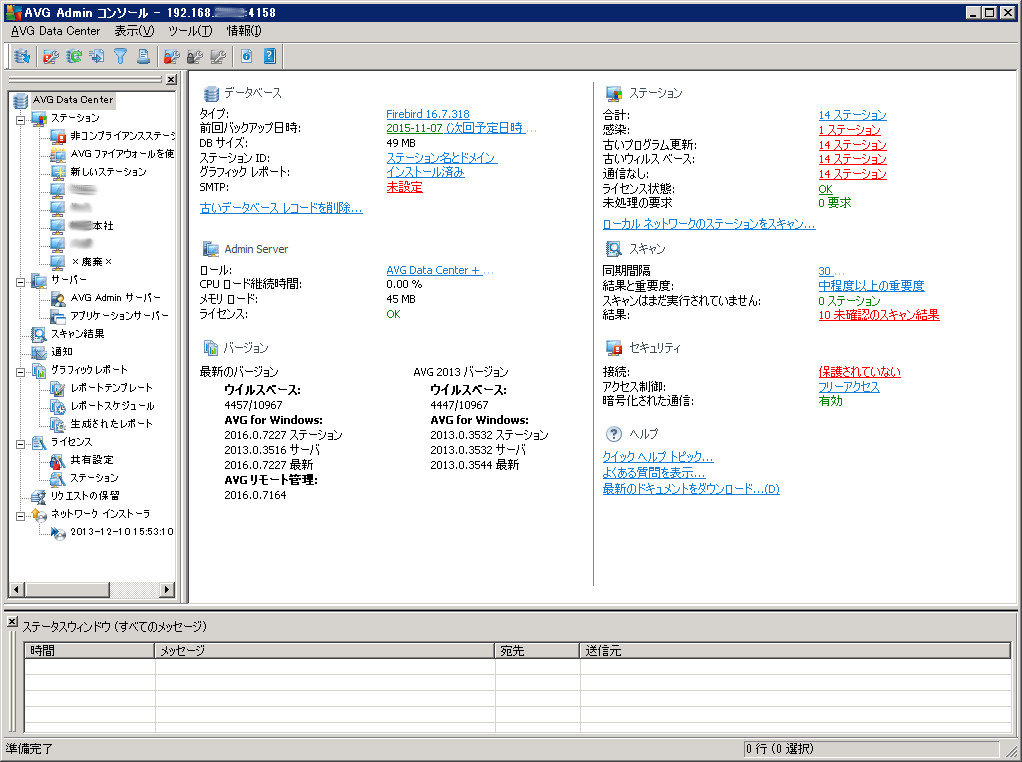Image resolution: width=1022 pixels, height=762 pixels.
Task: Collapse the ライセンス tree node
Action: pos(20,444)
